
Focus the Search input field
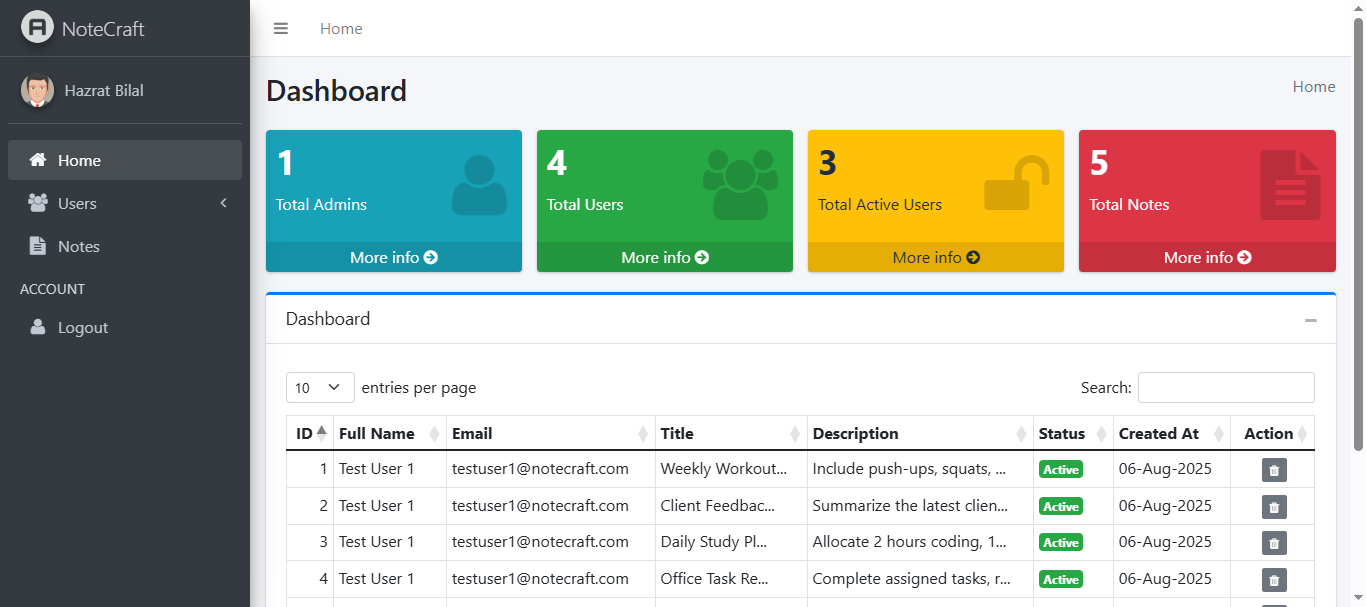(1226, 388)
